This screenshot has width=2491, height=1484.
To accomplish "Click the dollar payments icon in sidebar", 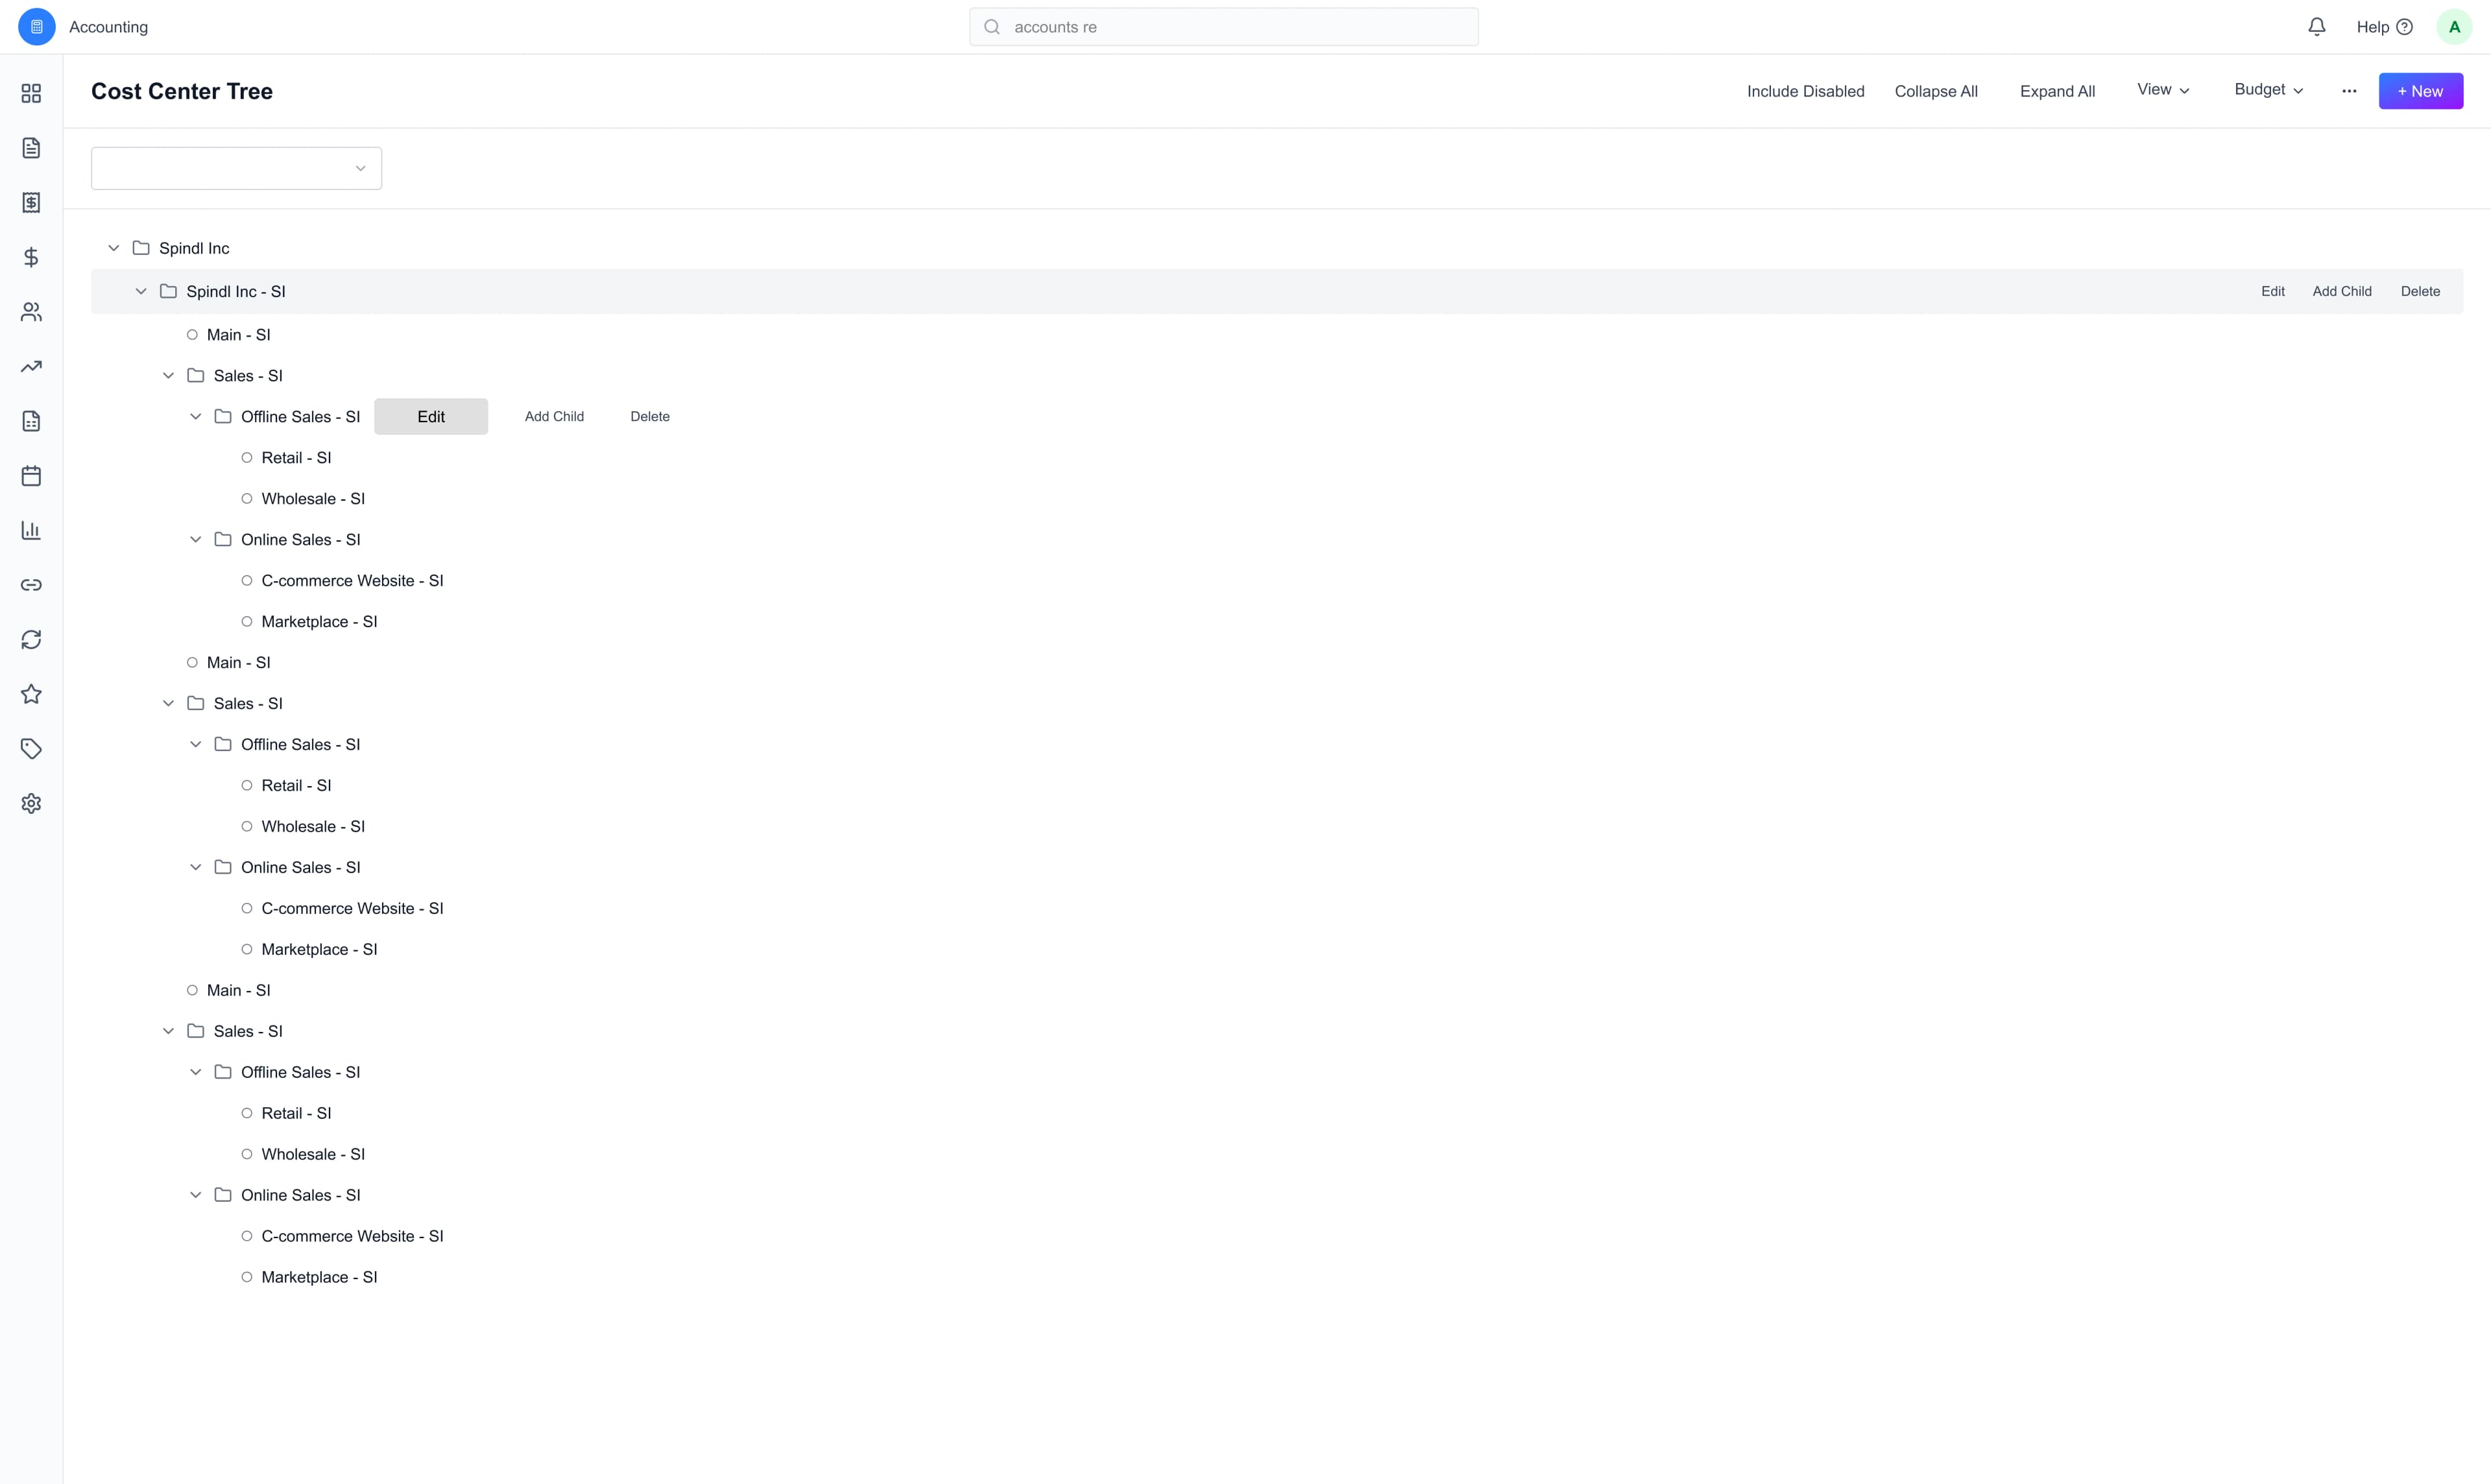I will coord(31,257).
